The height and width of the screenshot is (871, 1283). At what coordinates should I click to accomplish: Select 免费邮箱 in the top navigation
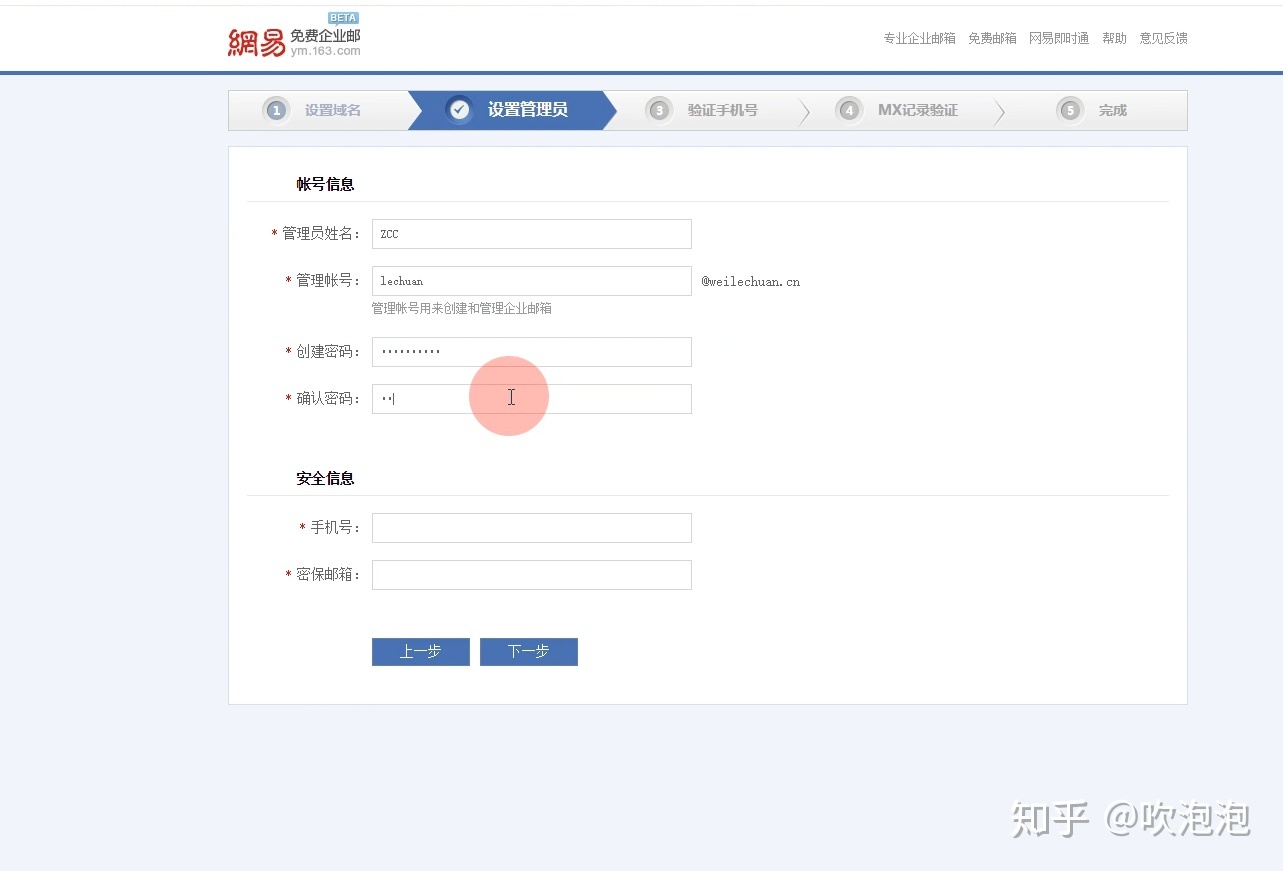pos(992,38)
